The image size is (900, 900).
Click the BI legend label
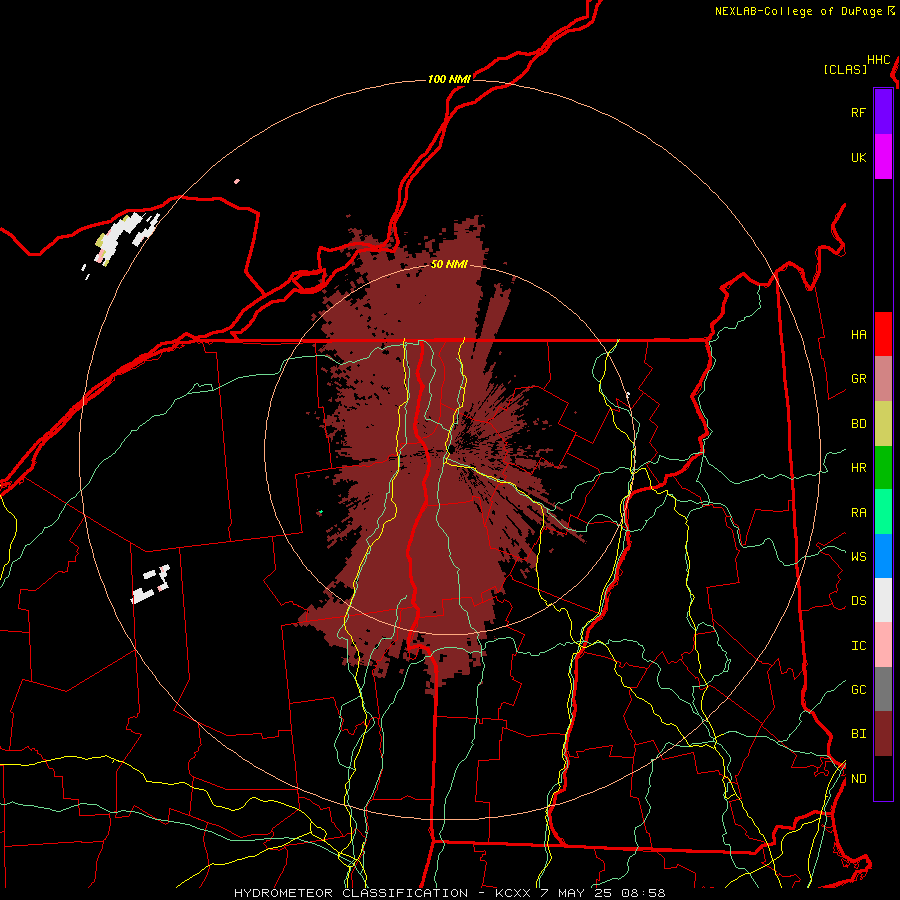858,734
